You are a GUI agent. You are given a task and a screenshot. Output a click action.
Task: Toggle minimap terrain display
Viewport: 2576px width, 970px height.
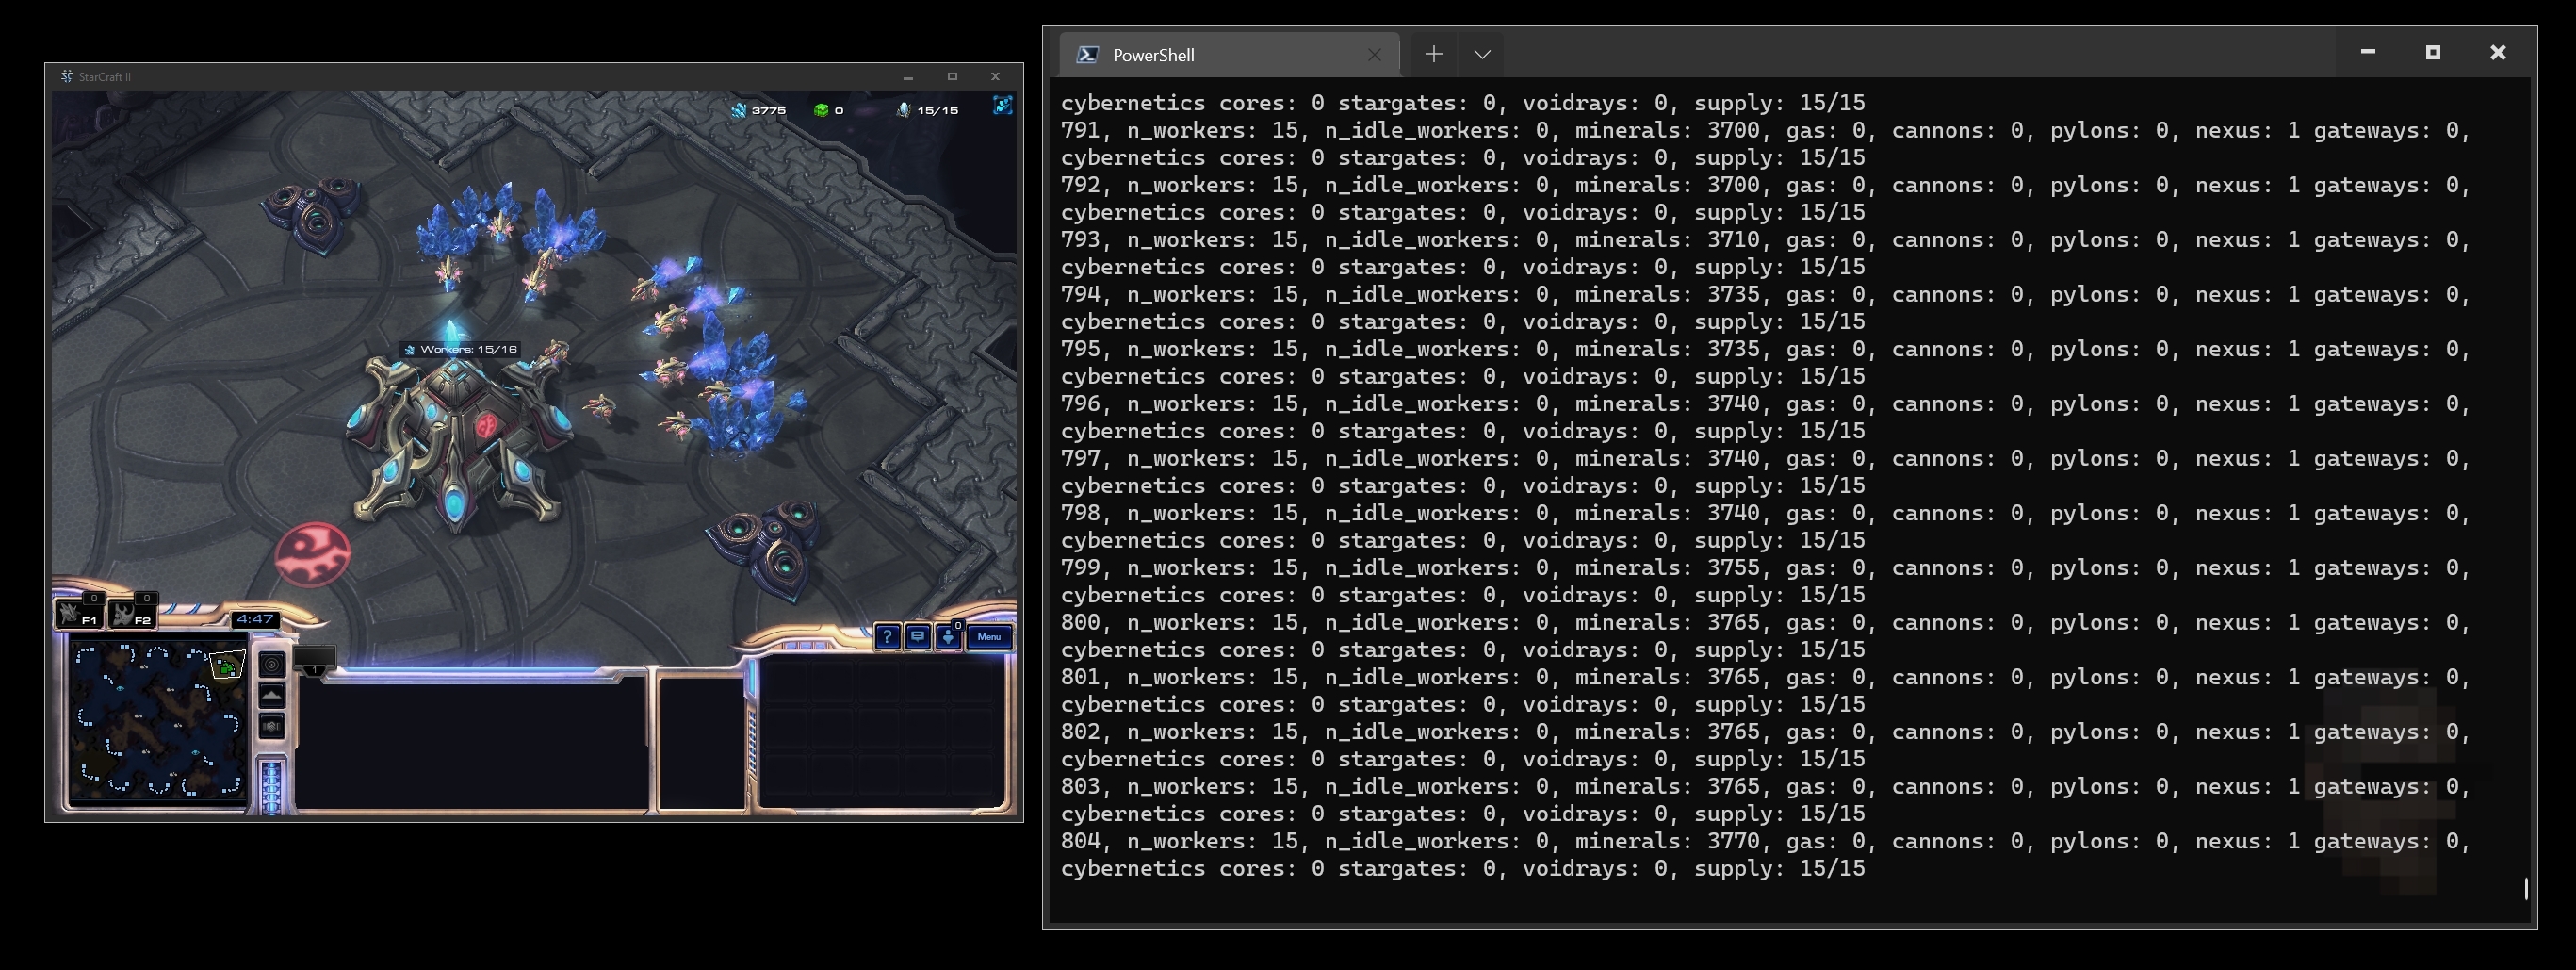point(272,695)
